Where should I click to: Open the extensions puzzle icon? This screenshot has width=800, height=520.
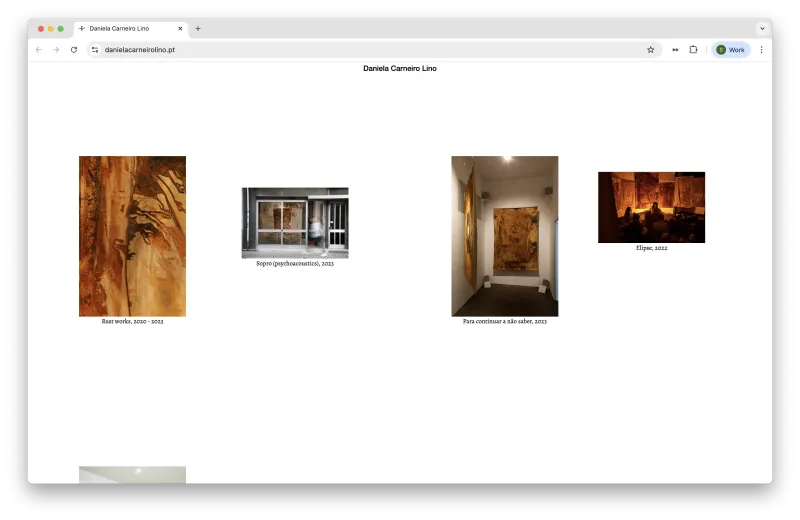click(693, 49)
